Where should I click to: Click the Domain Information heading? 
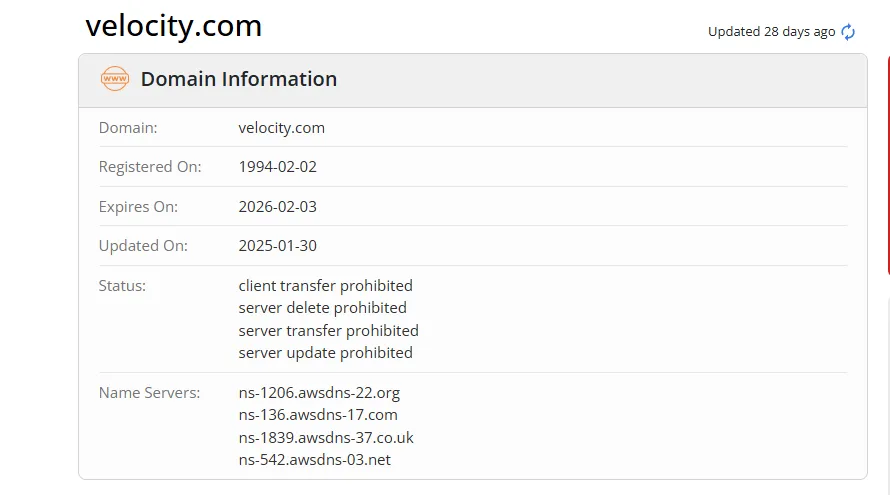tap(239, 79)
